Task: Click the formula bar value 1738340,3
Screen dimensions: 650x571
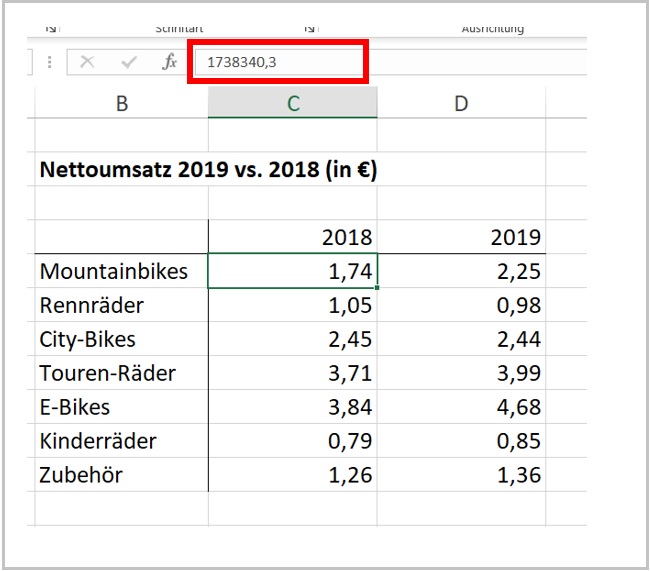Action: tap(242, 62)
